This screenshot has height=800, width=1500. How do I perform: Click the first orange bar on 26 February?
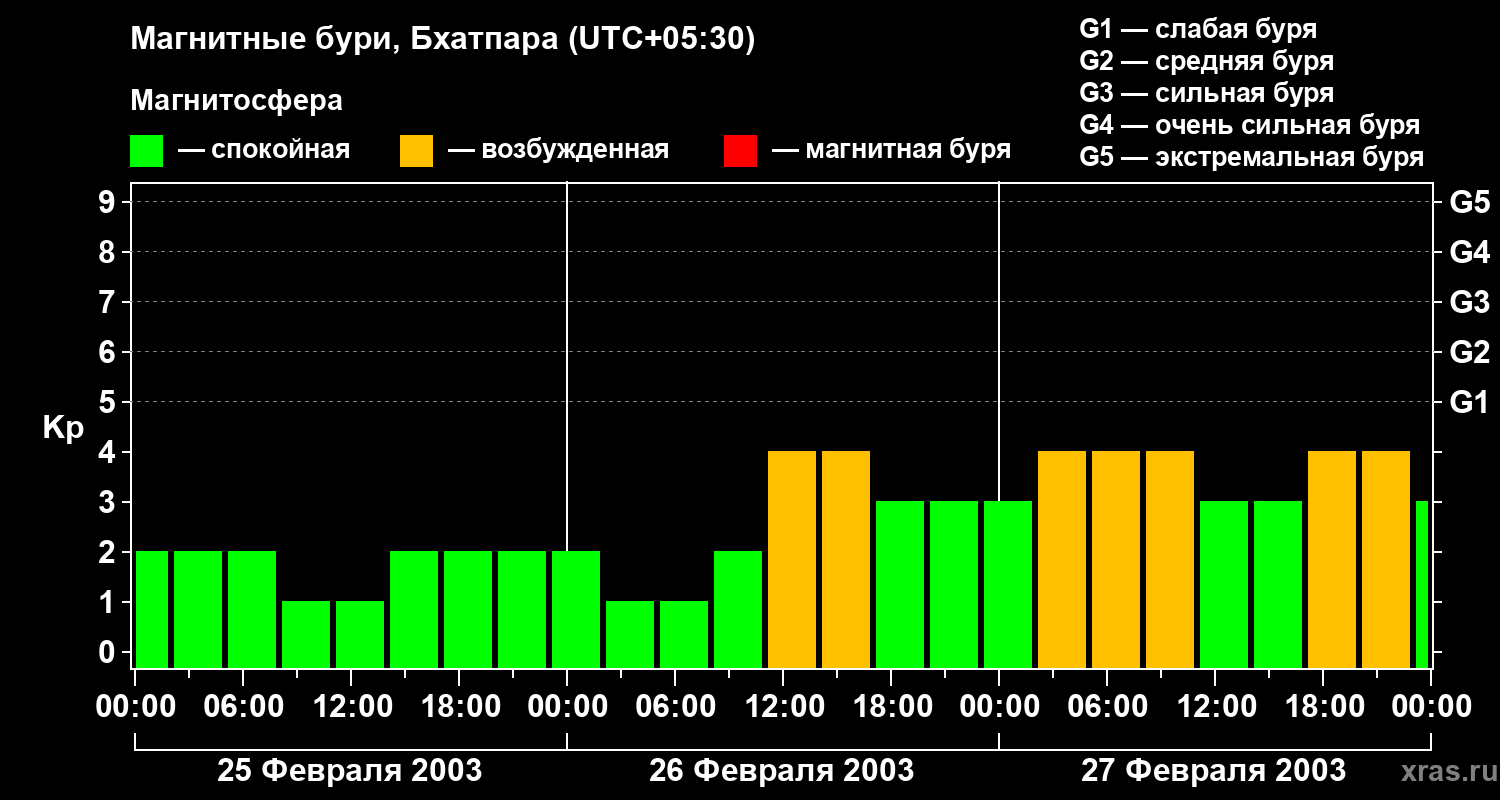[792, 559]
